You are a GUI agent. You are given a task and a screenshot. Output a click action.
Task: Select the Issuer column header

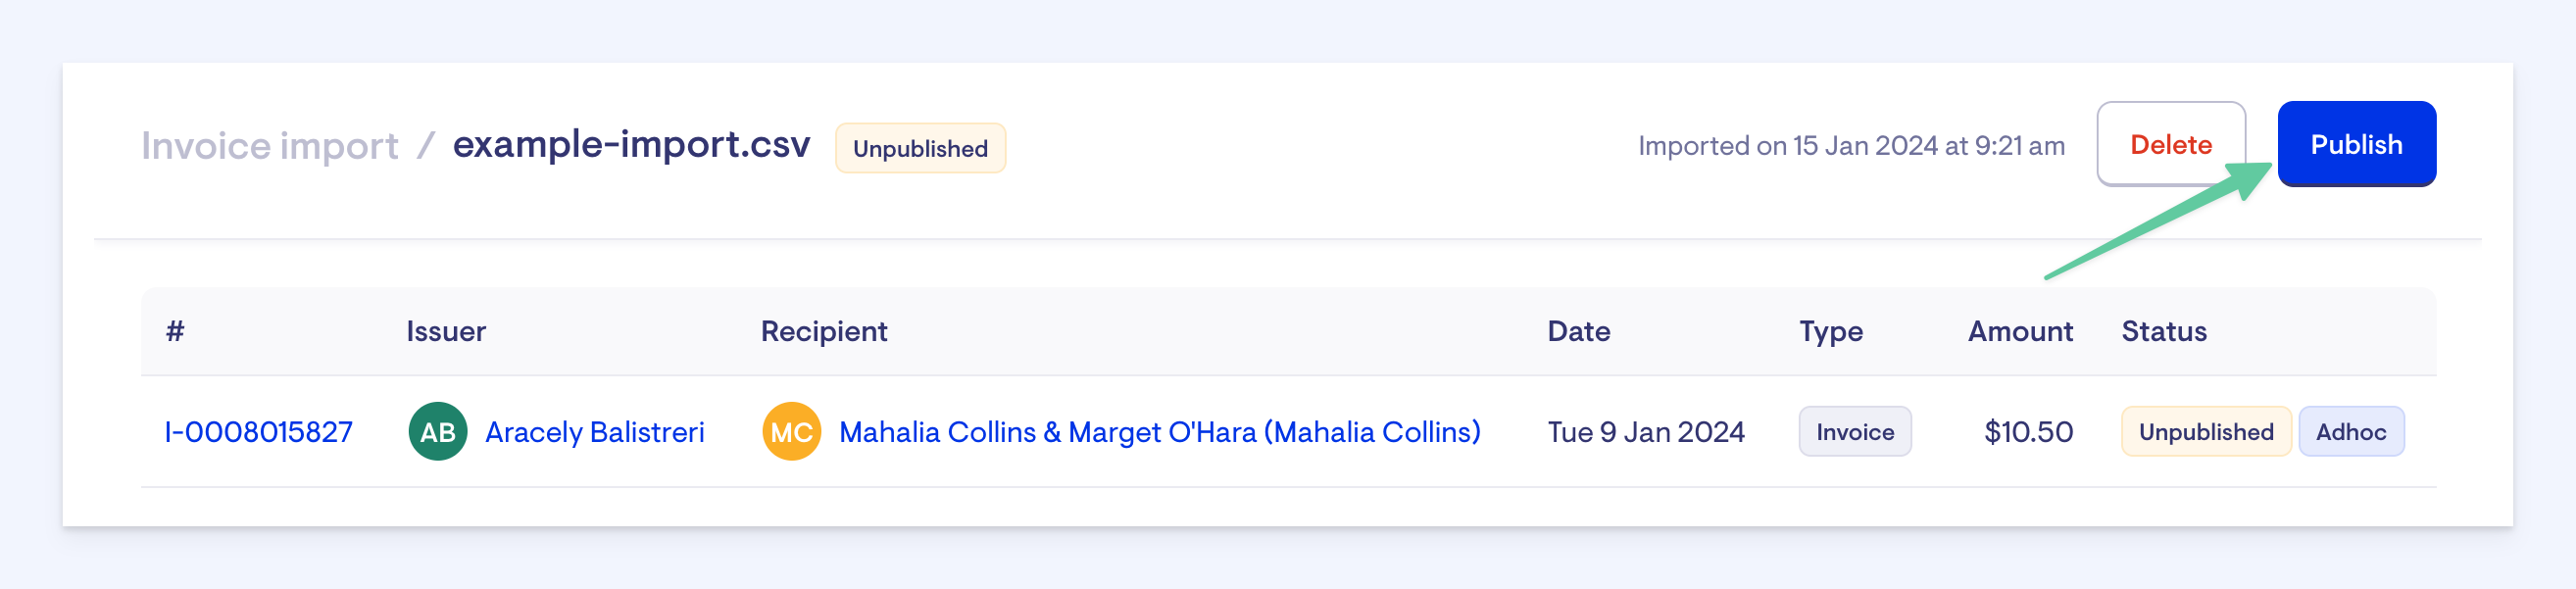(446, 331)
